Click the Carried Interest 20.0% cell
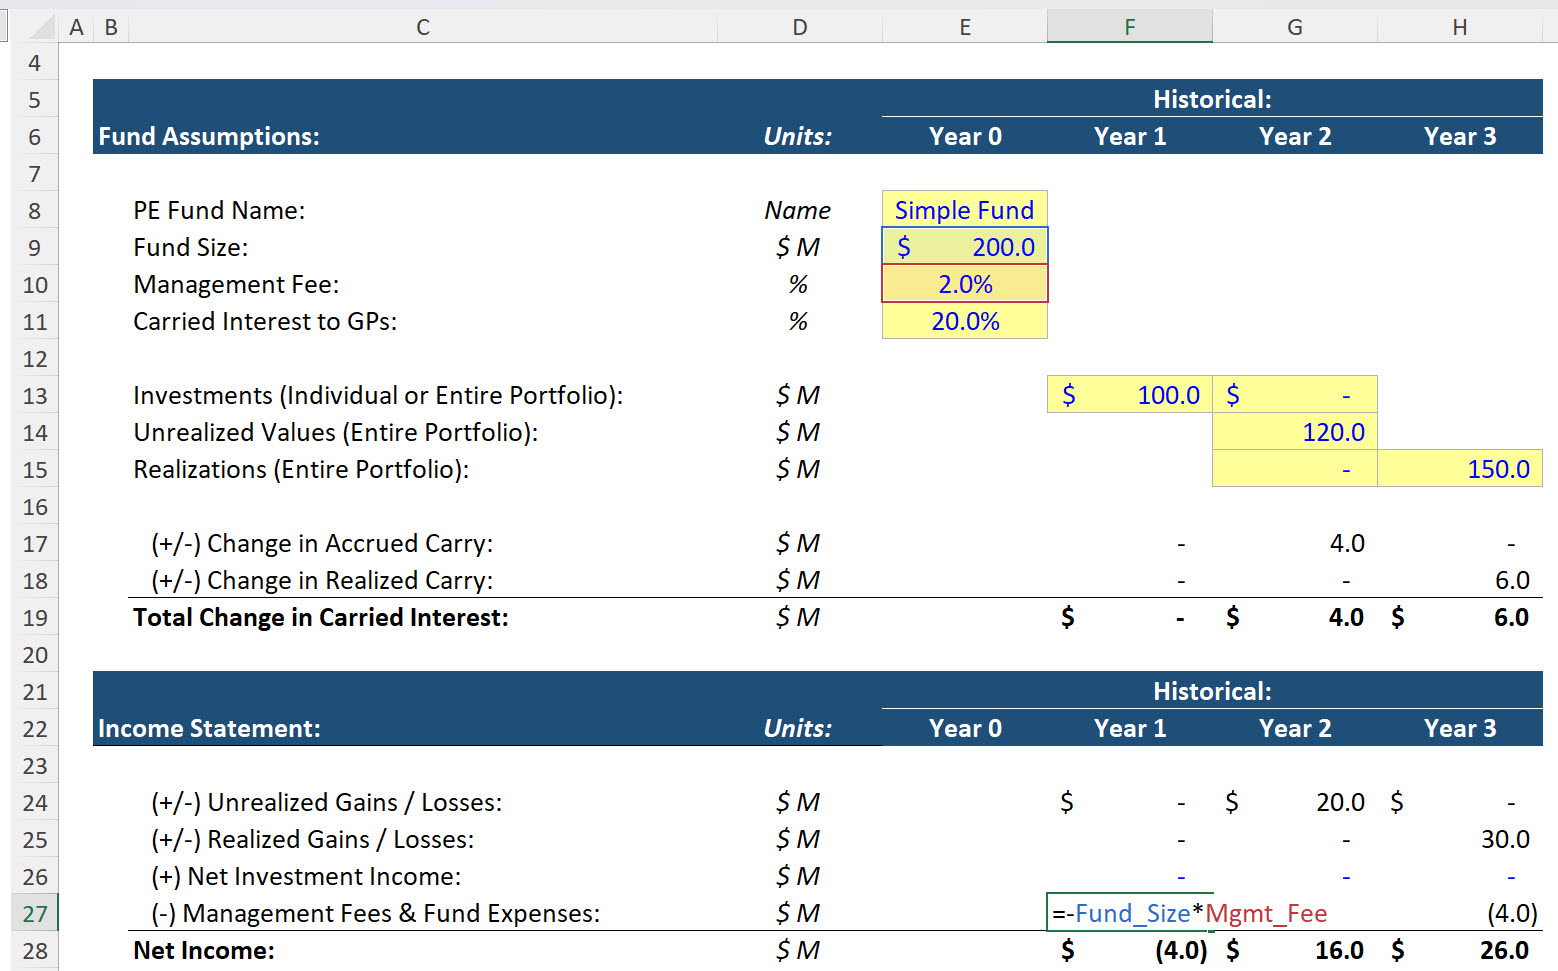Screen dimensions: 1558x971 pyautogui.click(x=965, y=321)
